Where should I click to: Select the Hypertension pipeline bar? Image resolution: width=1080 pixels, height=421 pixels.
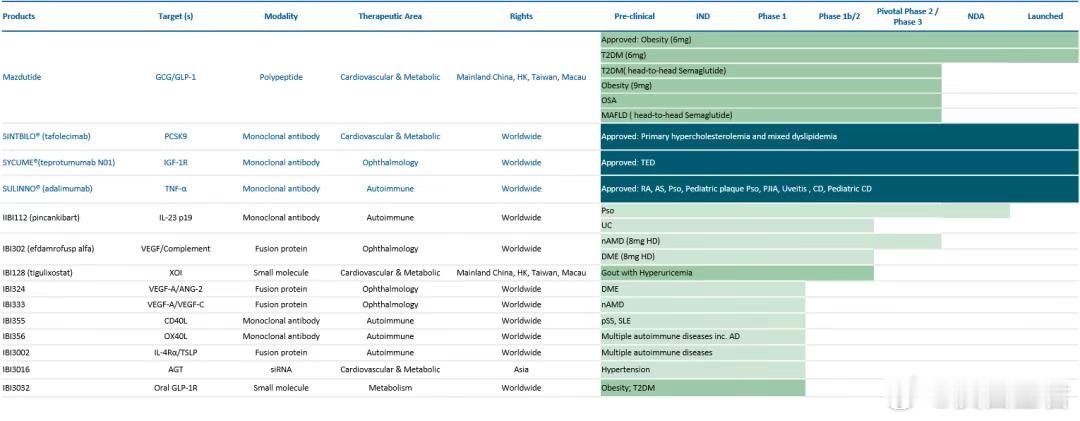click(x=702, y=369)
